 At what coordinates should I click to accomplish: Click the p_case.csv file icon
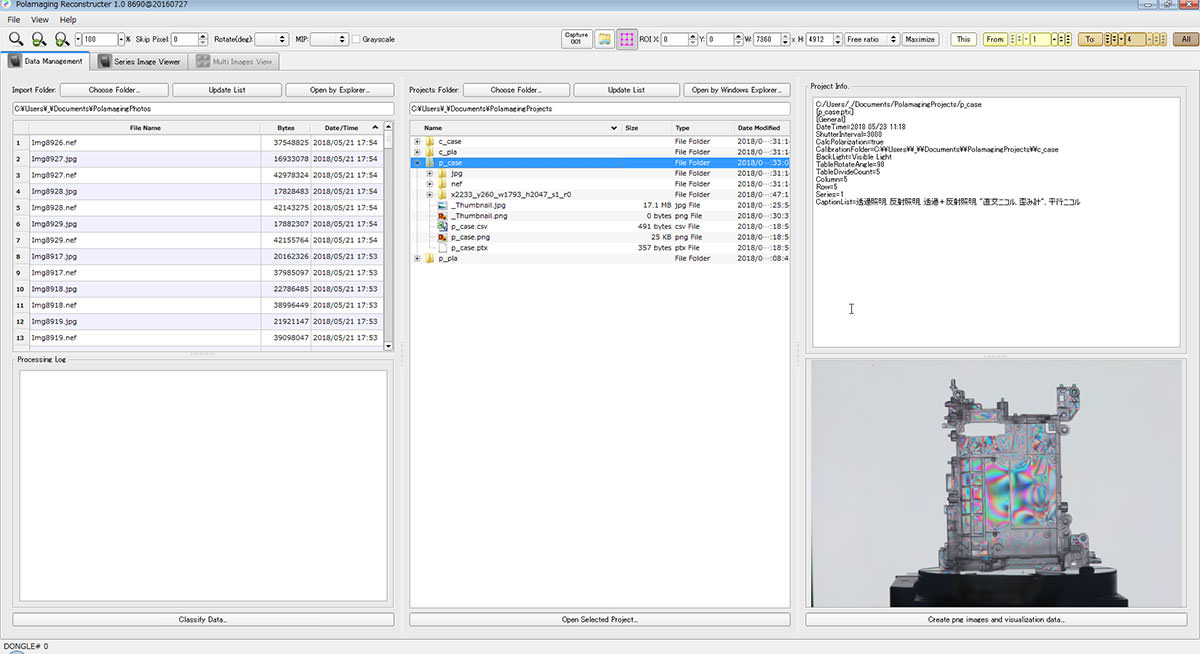pos(442,227)
